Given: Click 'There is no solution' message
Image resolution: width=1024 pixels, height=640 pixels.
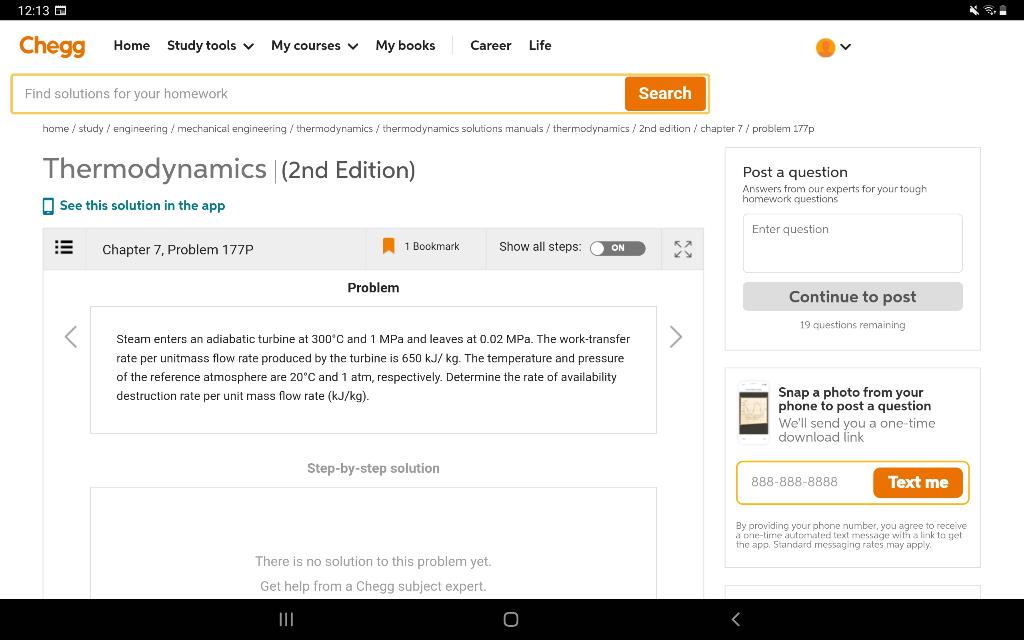Looking at the screenshot, I should 373,562.
